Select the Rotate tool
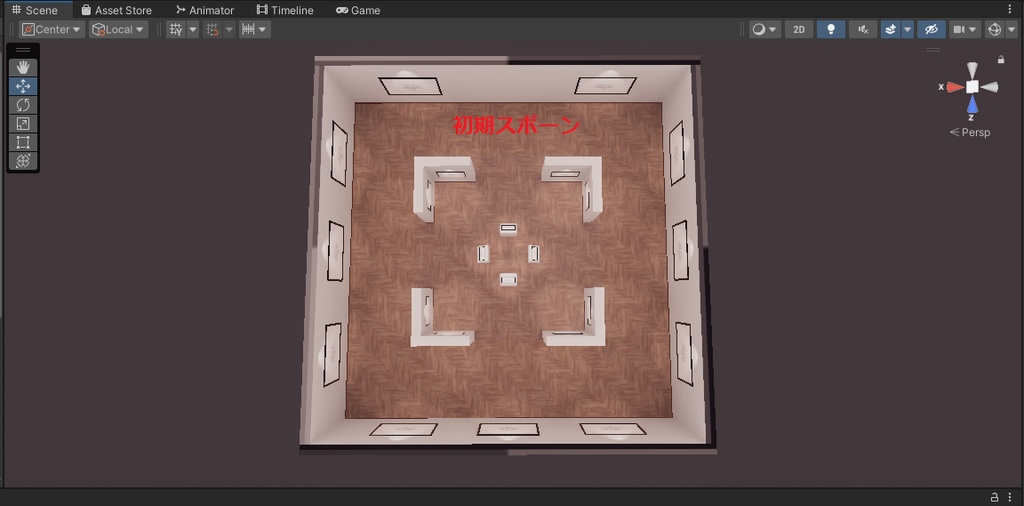 coord(23,105)
